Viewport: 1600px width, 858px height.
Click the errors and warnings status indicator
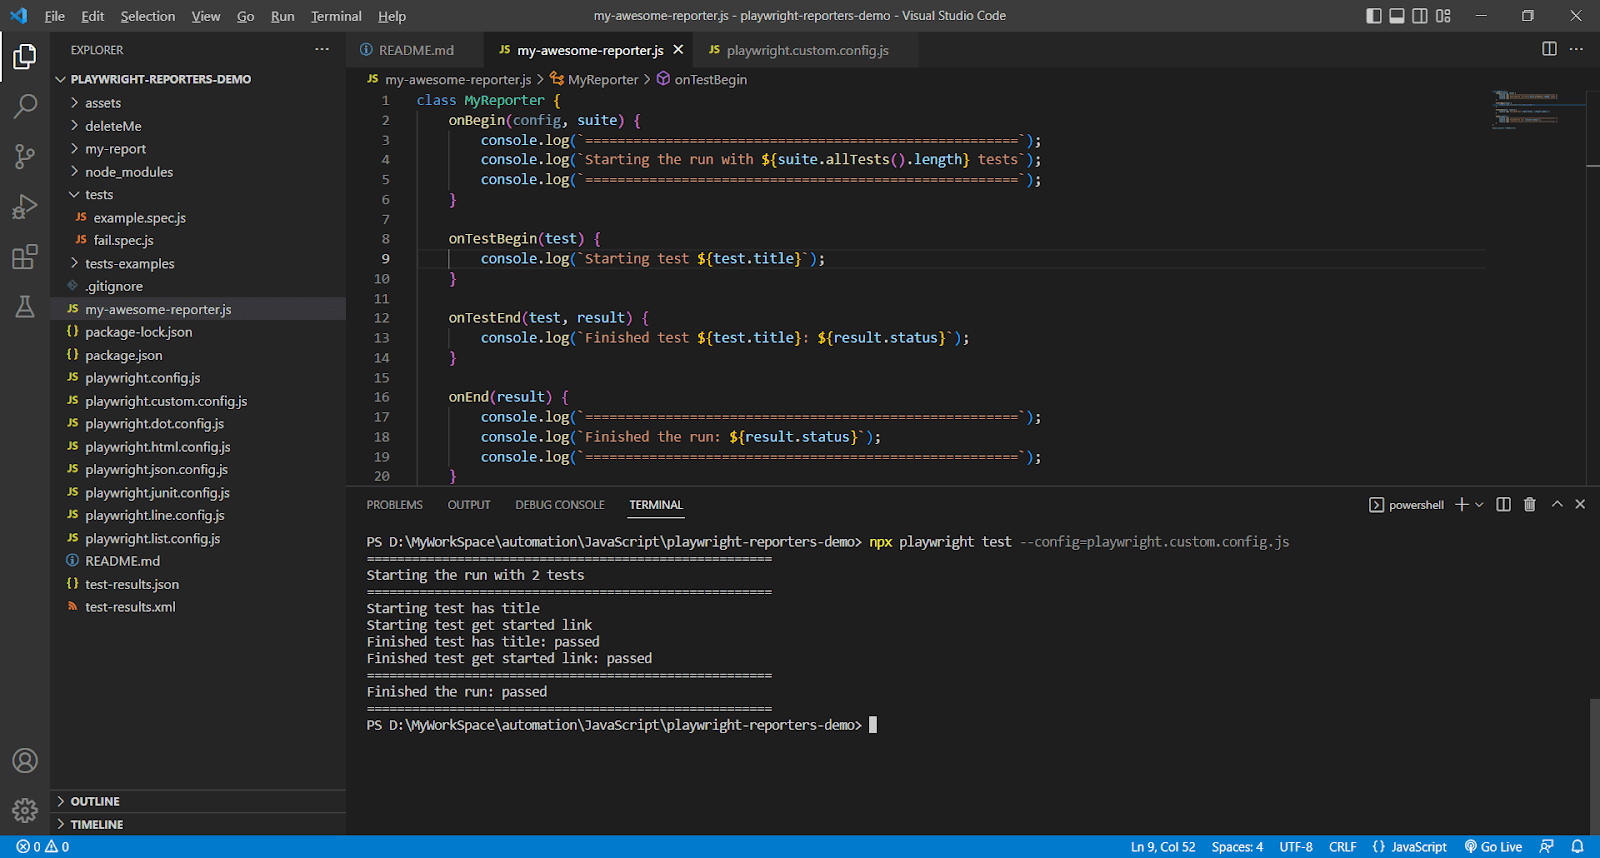(43, 846)
